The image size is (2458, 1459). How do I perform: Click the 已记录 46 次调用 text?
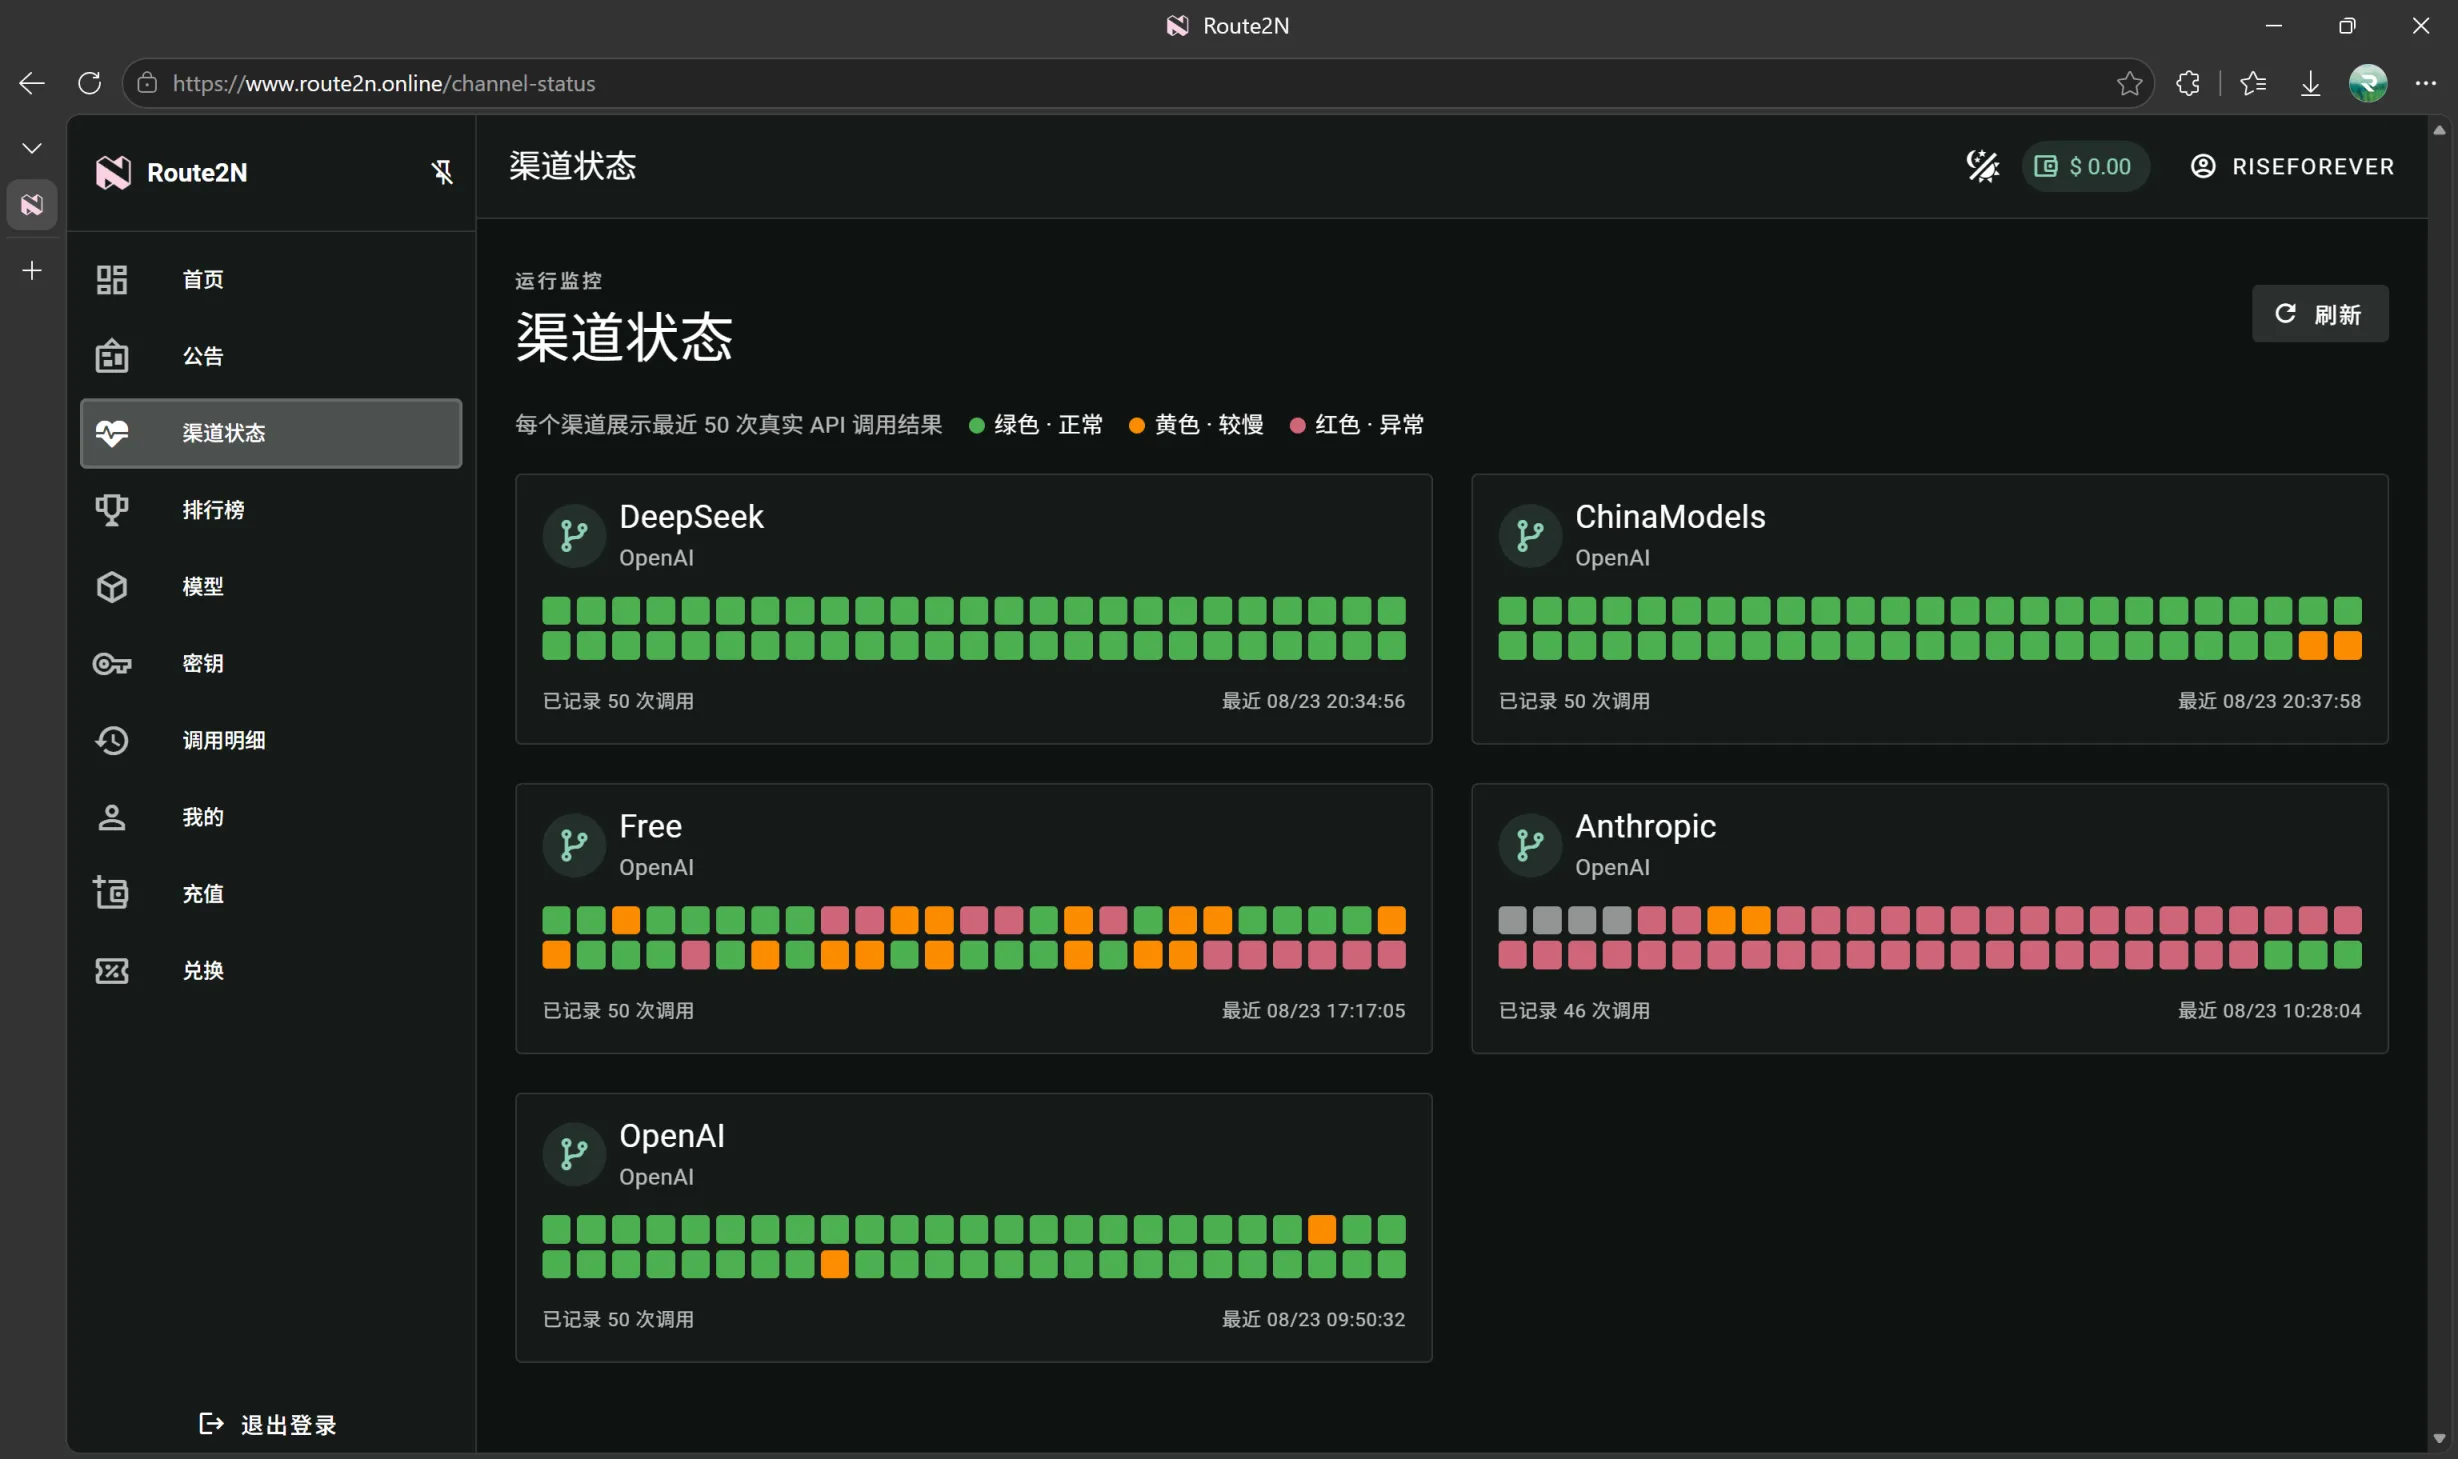tap(1574, 1010)
